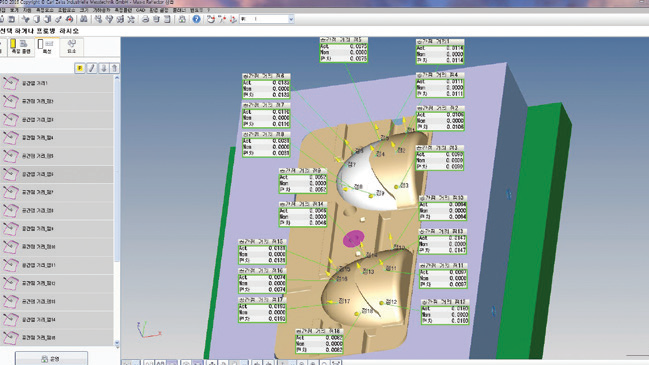Click the list scrollbar down arrow
This screenshot has height=365, width=649.
point(117,343)
